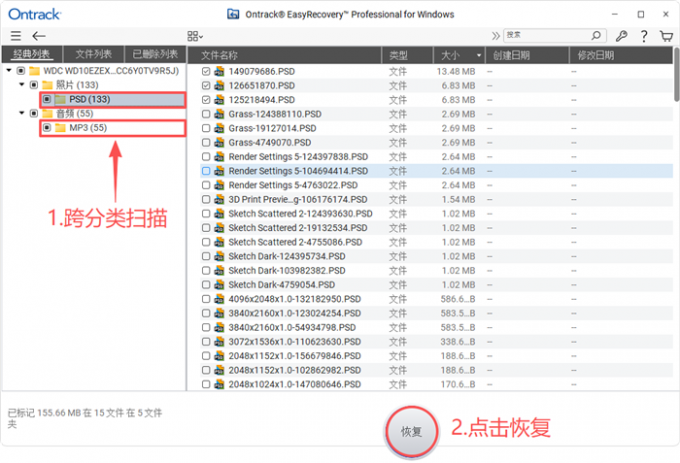Click PSD icon of 3840x2160x1.0-123024254.PSD
Screen dimensions: 680x463
(219, 313)
